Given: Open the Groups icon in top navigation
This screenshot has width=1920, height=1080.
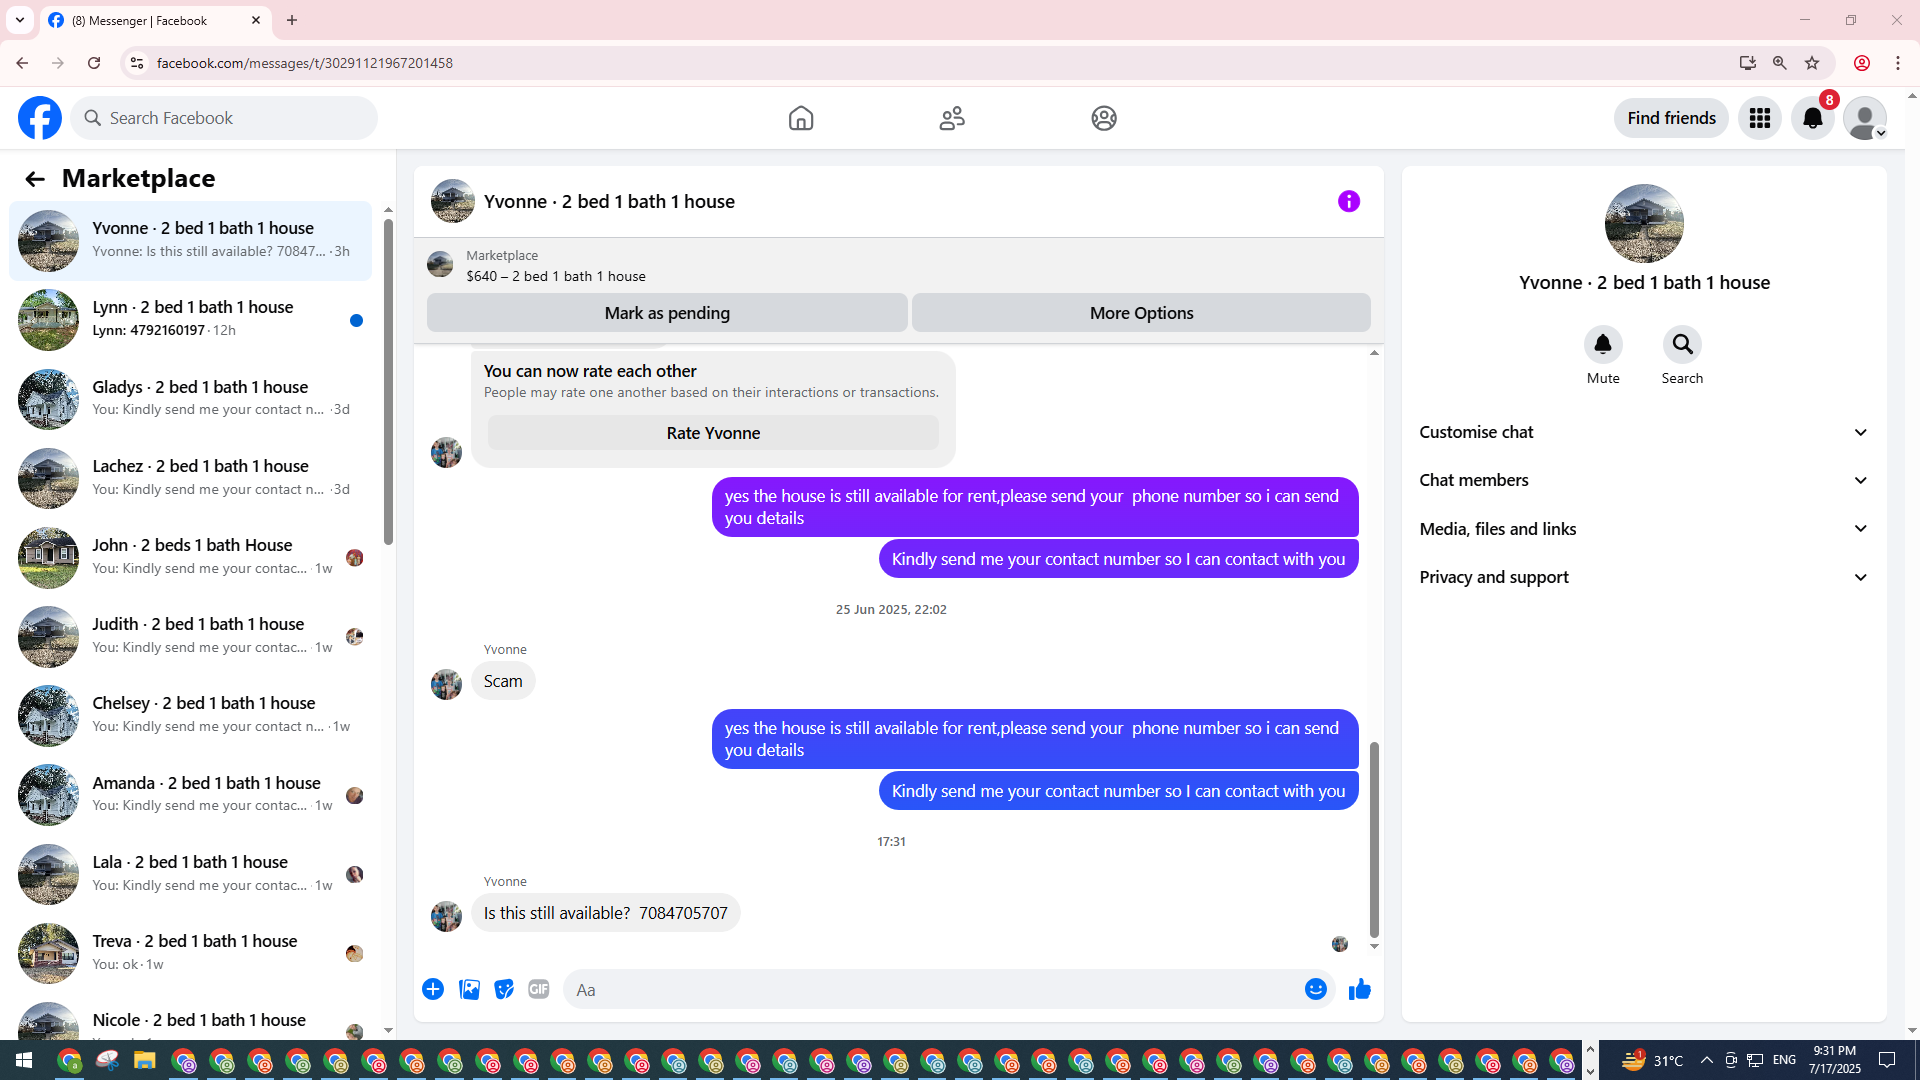Looking at the screenshot, I should (1104, 118).
